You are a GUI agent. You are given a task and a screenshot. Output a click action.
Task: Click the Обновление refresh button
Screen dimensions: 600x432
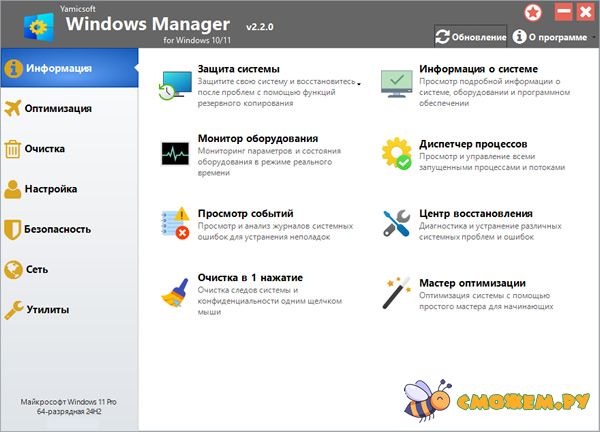coord(472,37)
